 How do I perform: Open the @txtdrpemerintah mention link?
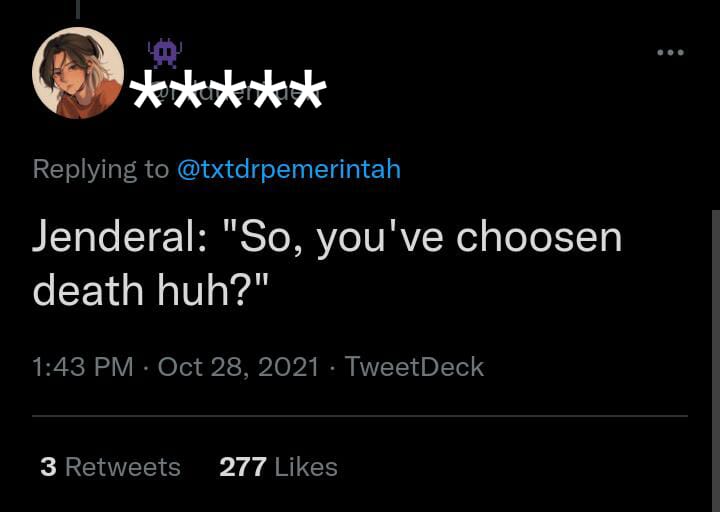point(288,169)
